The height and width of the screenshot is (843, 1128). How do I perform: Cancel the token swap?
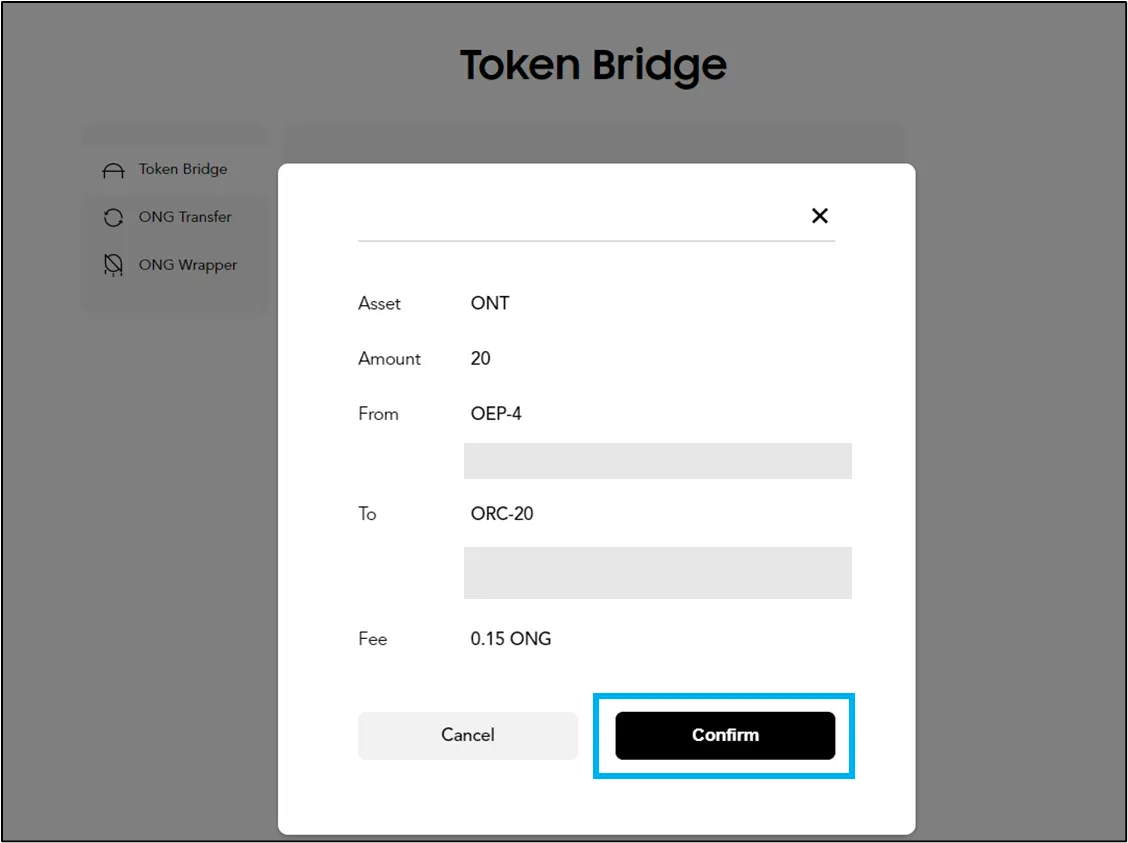(467, 735)
